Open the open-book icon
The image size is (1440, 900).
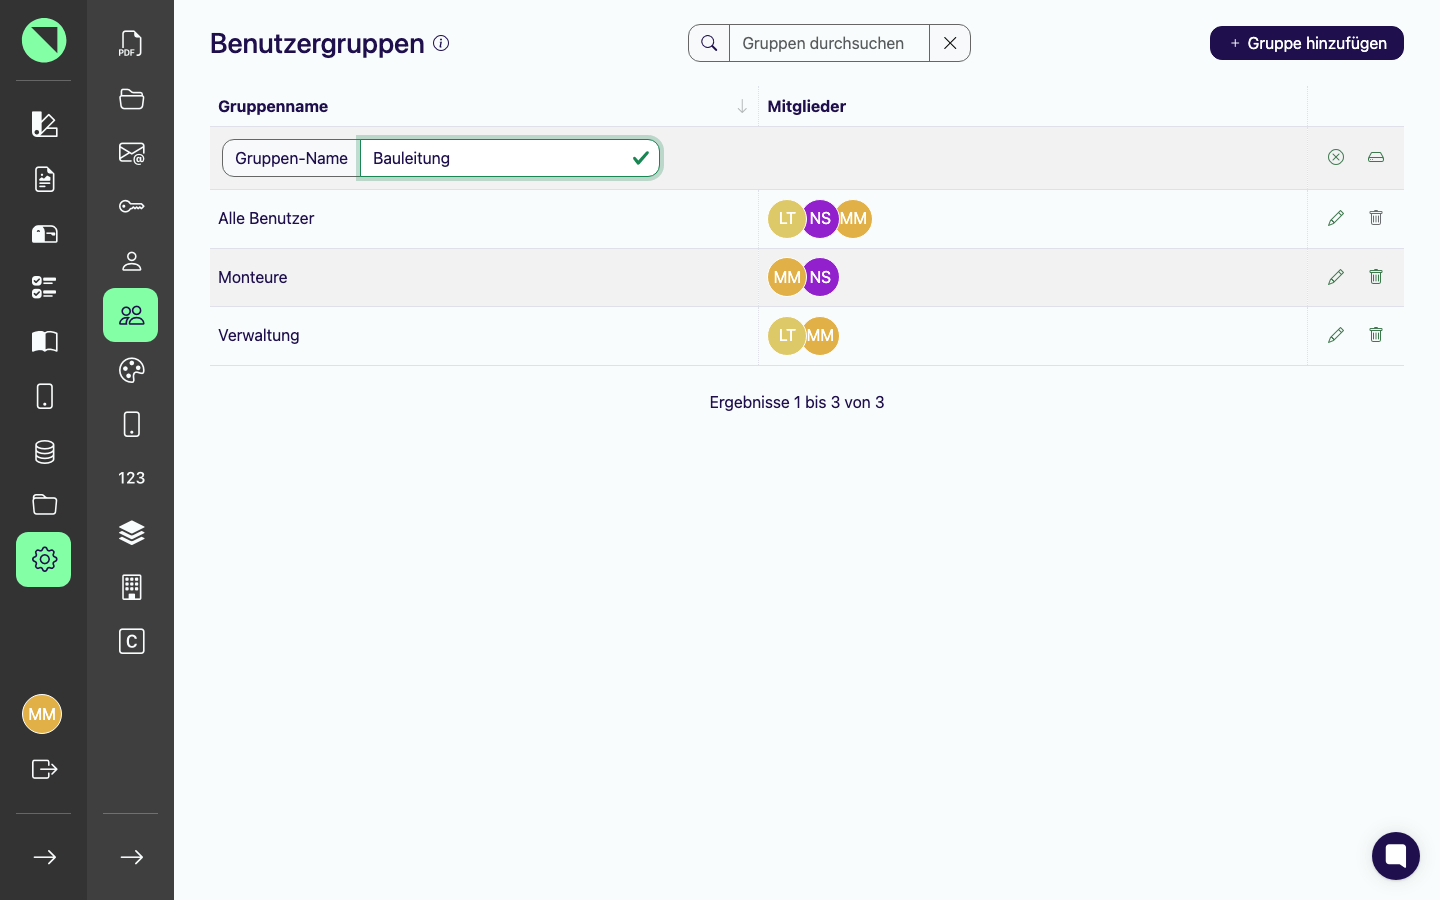(44, 342)
